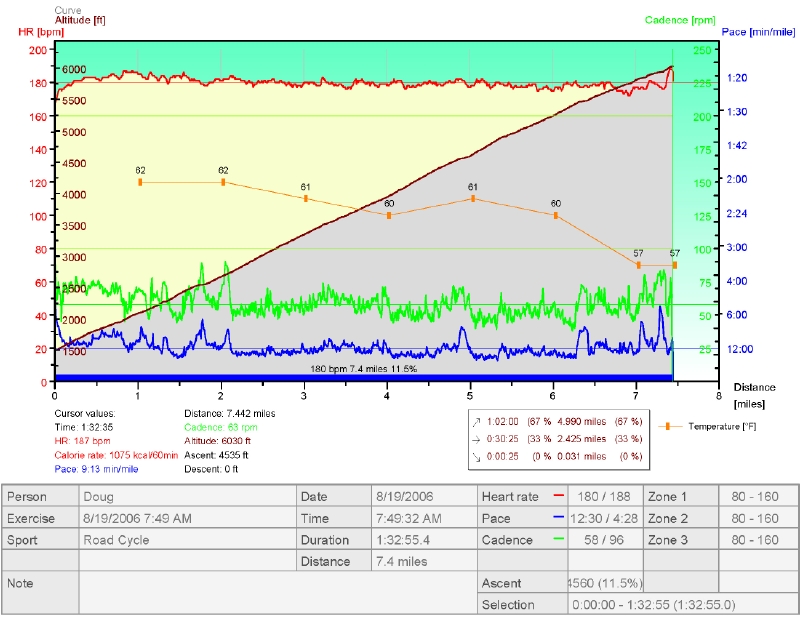Click the 62 temperature marker at mile 1
800x618 pixels.
pos(140,182)
